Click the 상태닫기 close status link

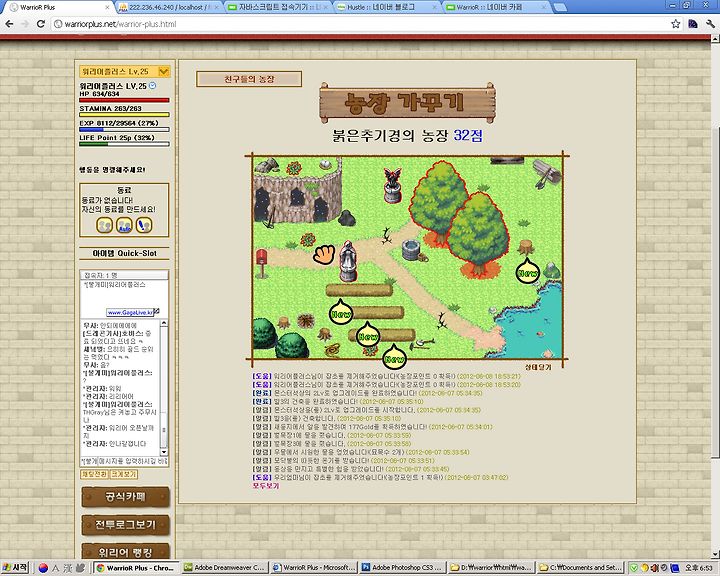(x=538, y=367)
